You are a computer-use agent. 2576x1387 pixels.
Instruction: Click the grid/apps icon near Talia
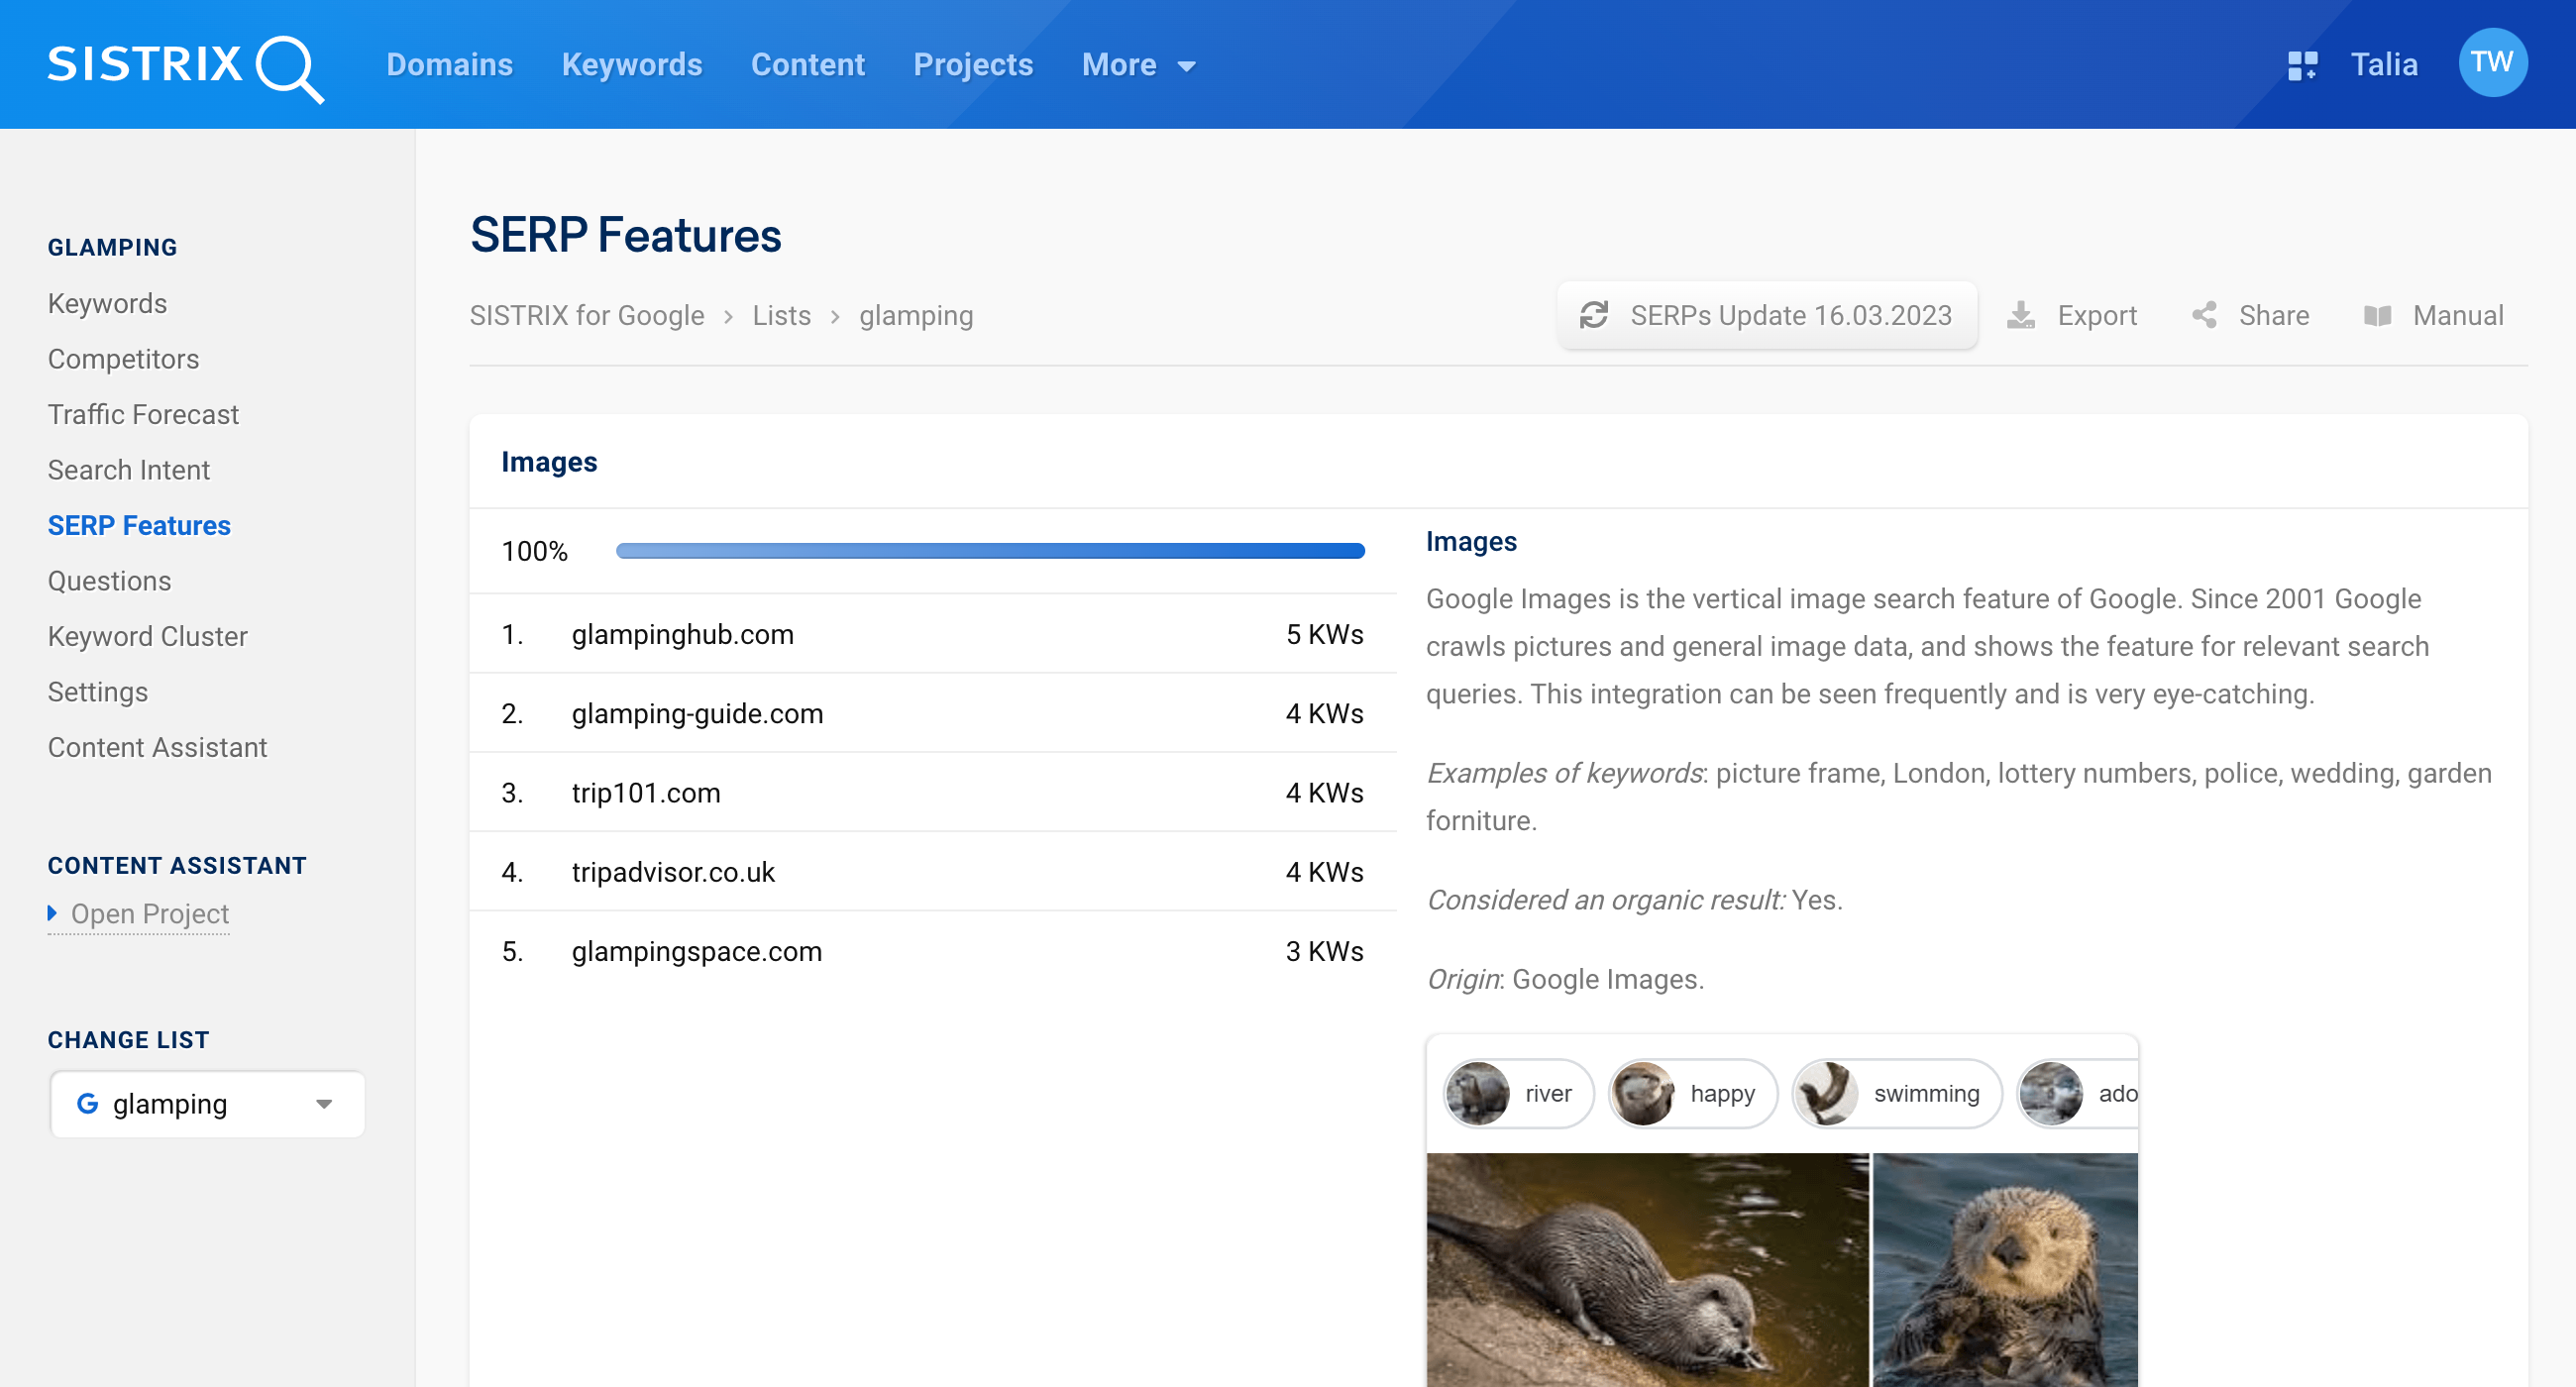coord(2301,63)
